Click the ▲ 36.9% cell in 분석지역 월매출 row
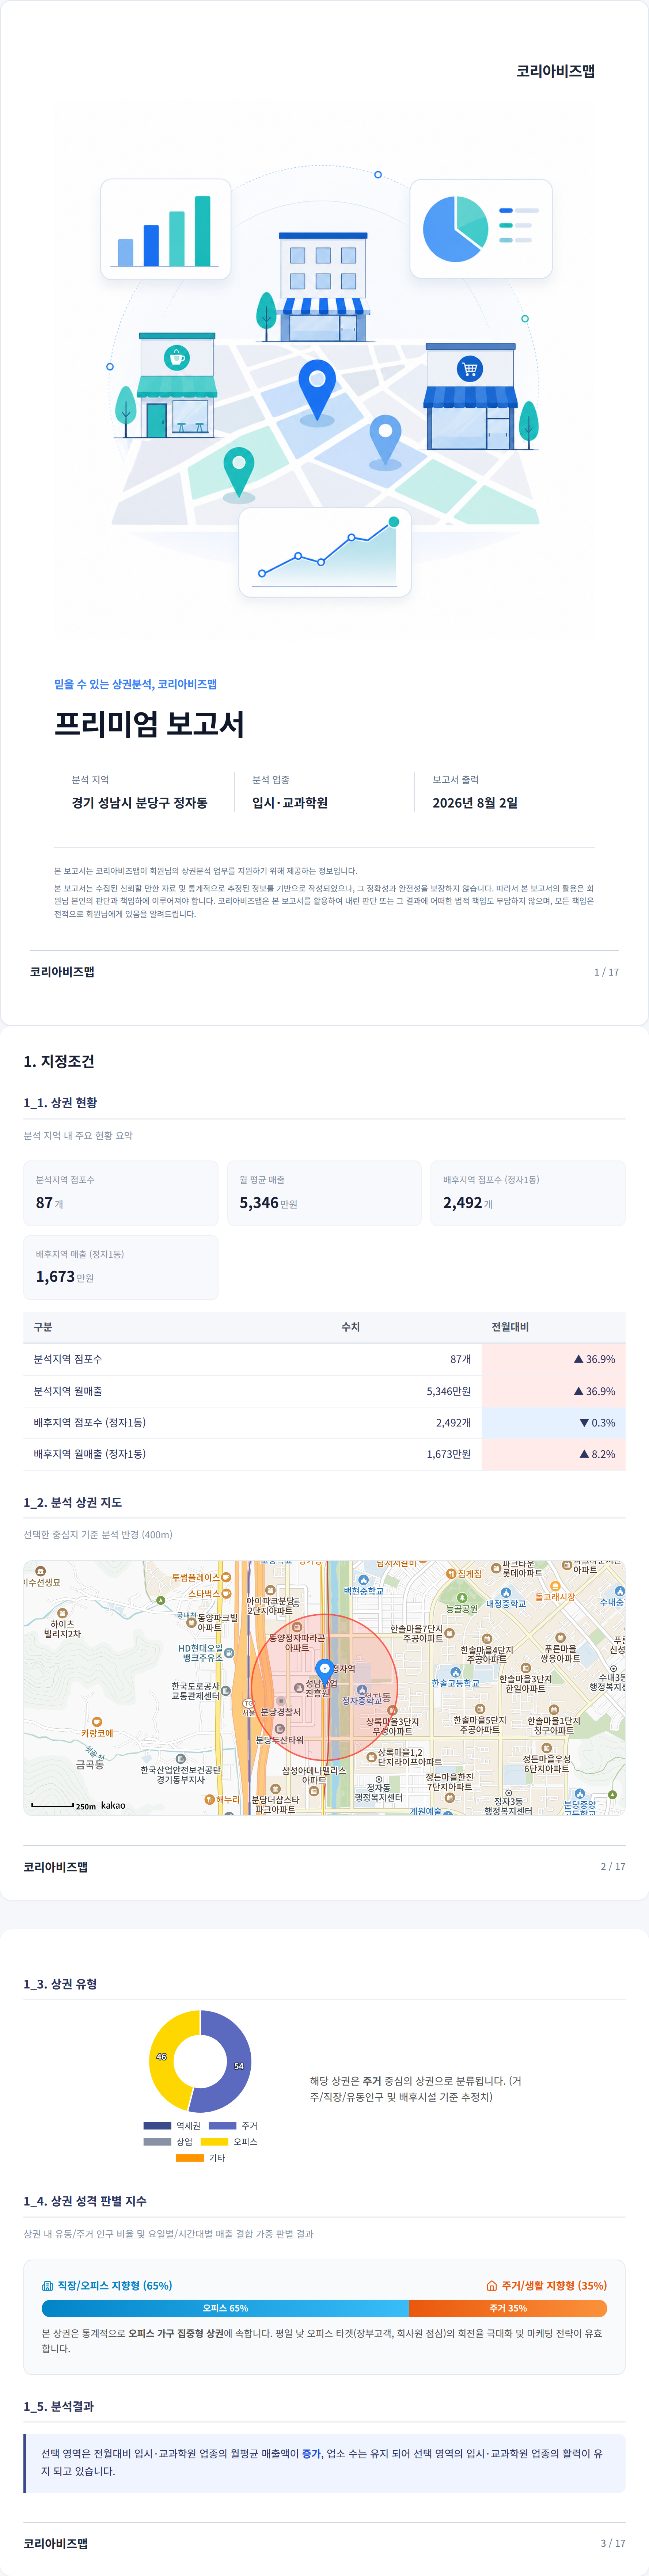 tap(553, 1391)
